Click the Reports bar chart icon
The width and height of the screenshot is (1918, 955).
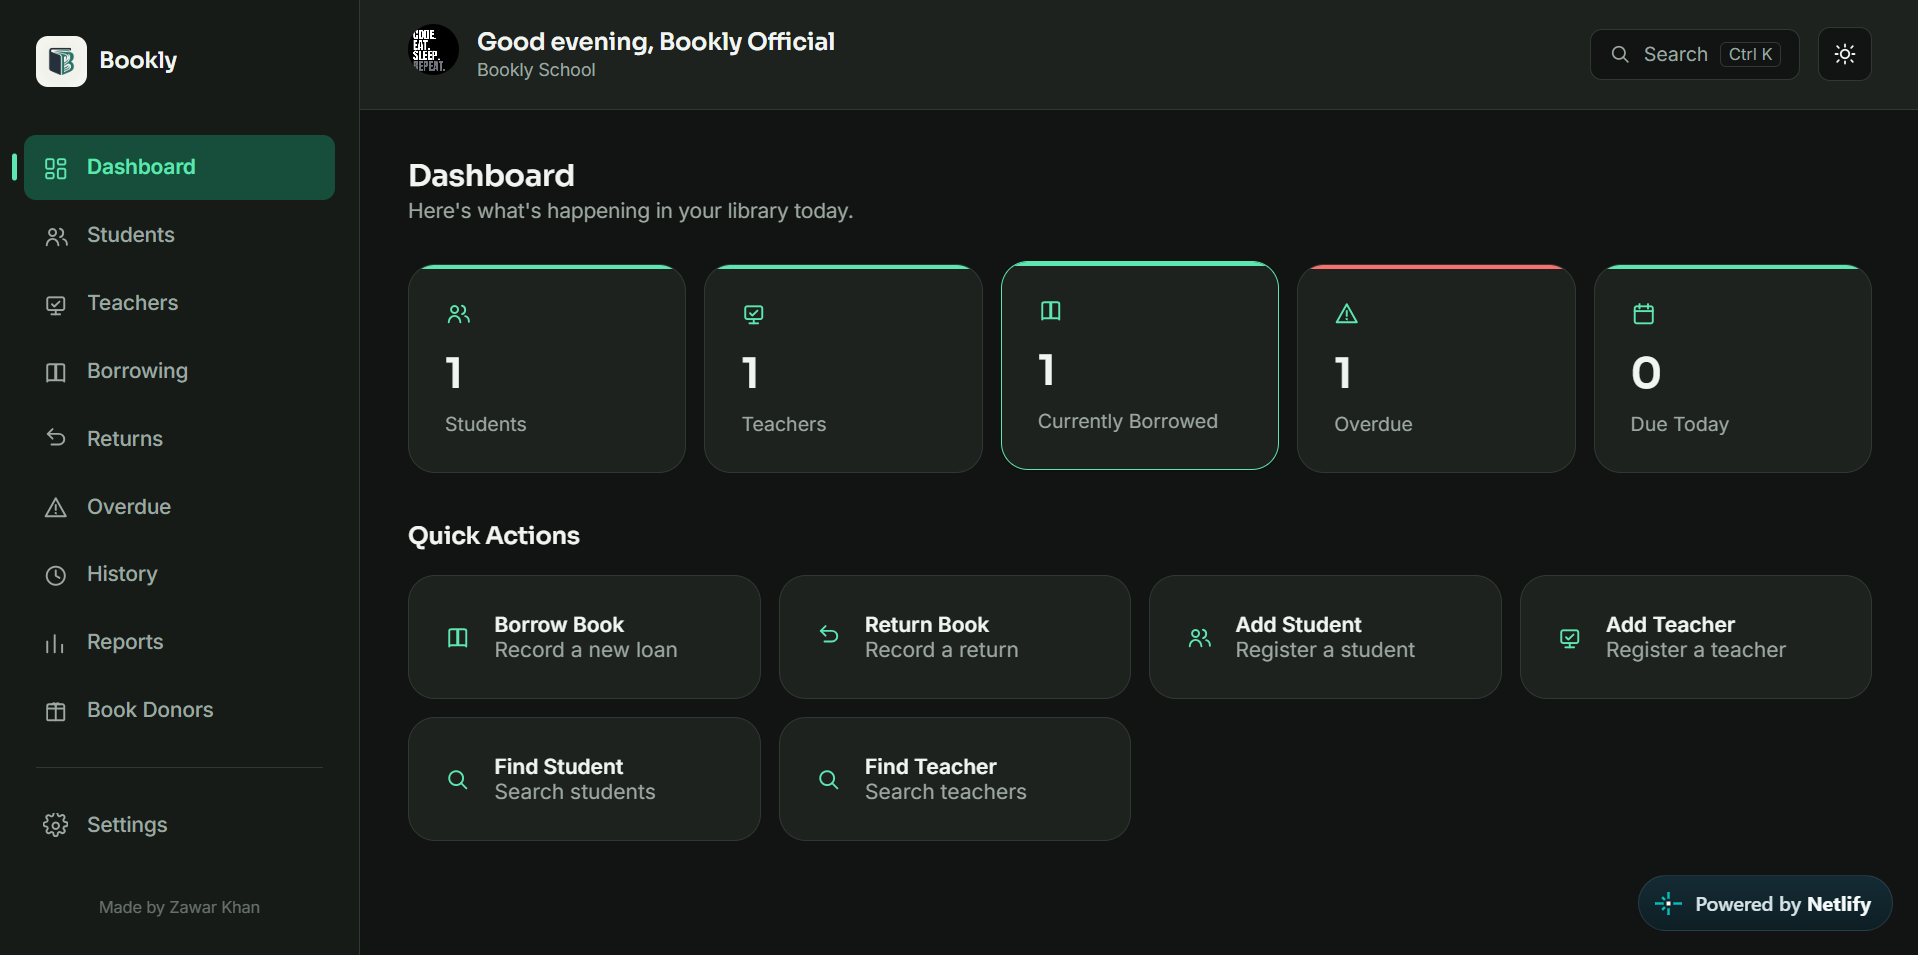(56, 643)
